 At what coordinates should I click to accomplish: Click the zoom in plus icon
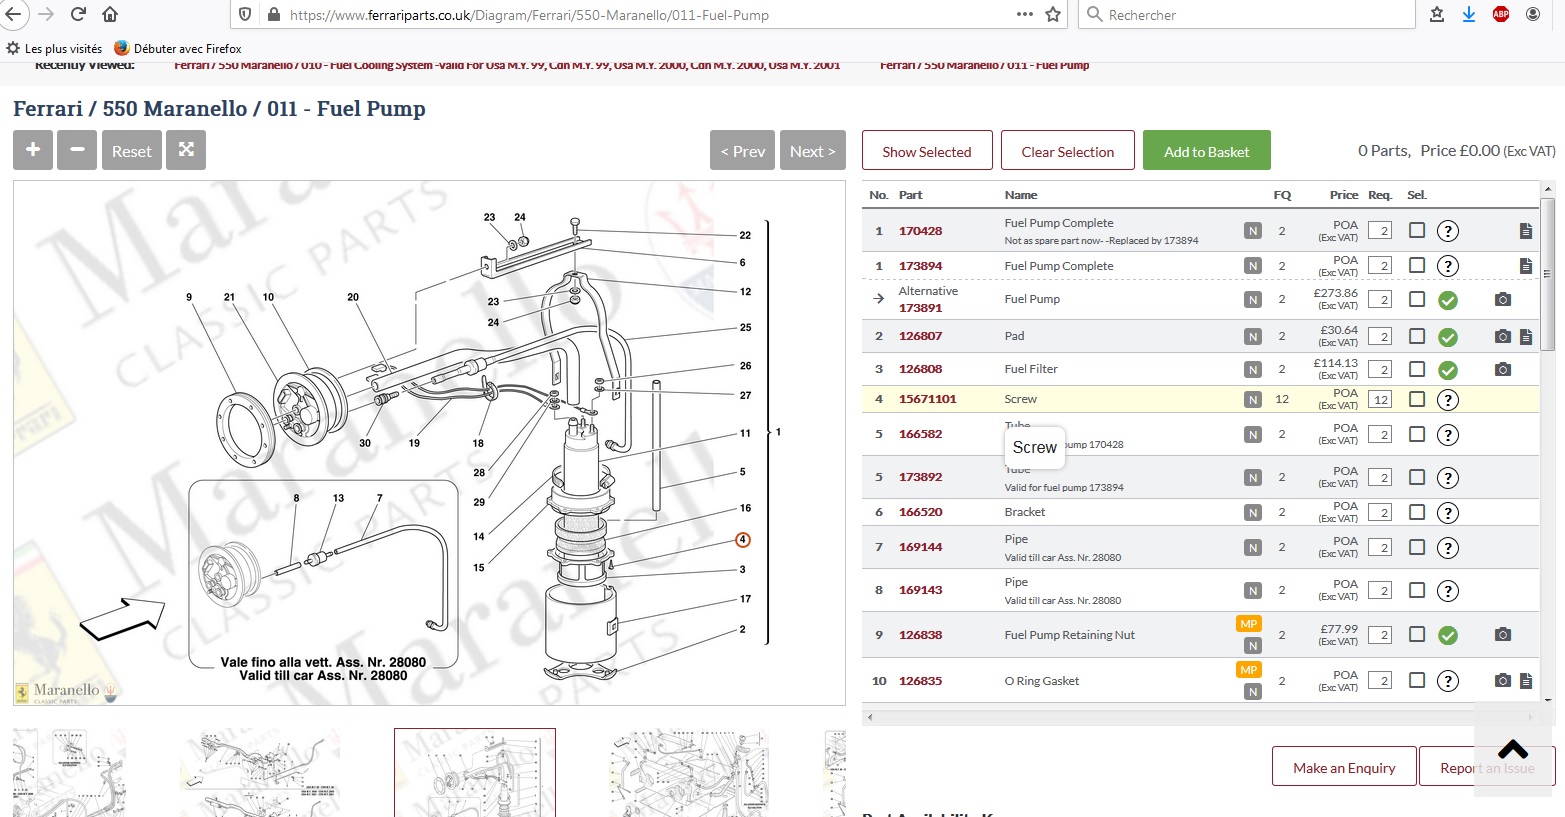[x=33, y=150]
